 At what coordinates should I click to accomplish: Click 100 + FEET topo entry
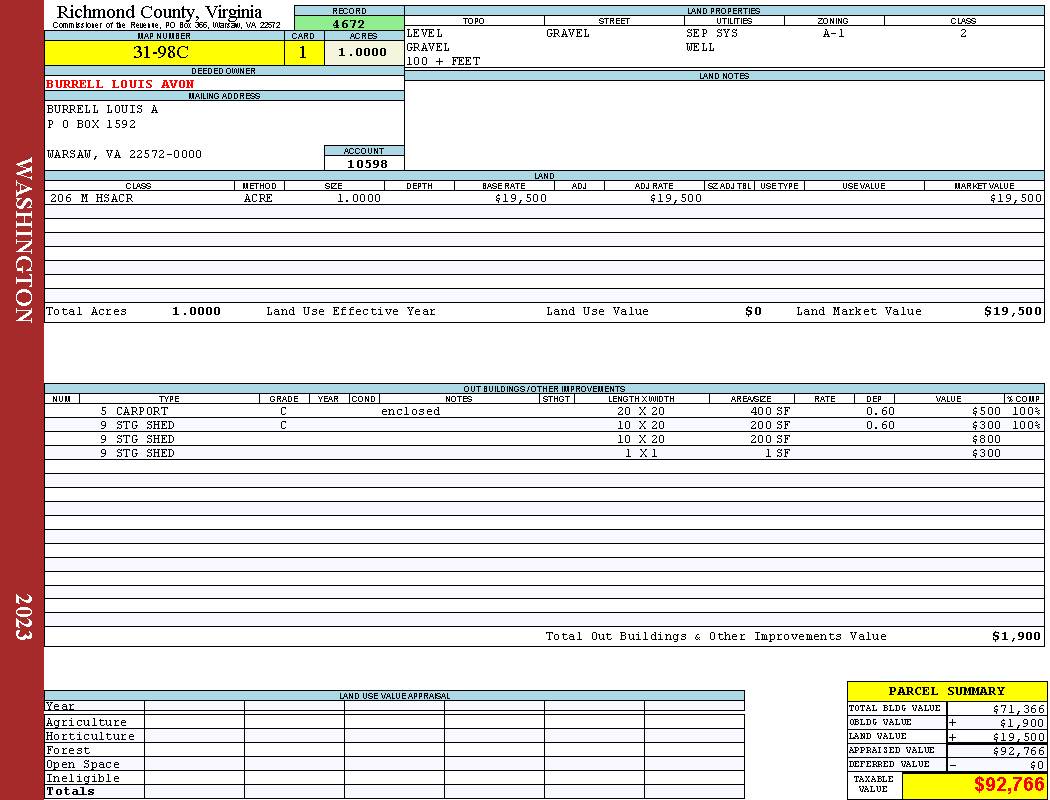(x=443, y=62)
